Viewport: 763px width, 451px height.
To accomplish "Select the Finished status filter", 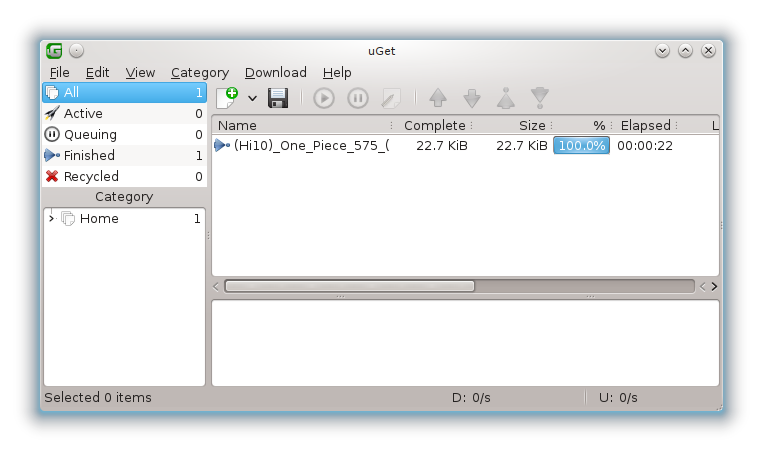I will (x=89, y=155).
